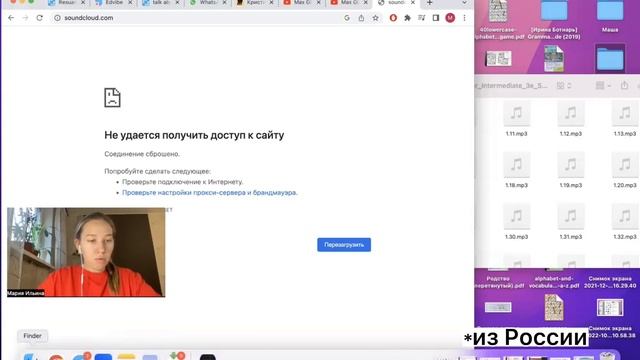Close the soundcloud tab

click(x=413, y=2)
